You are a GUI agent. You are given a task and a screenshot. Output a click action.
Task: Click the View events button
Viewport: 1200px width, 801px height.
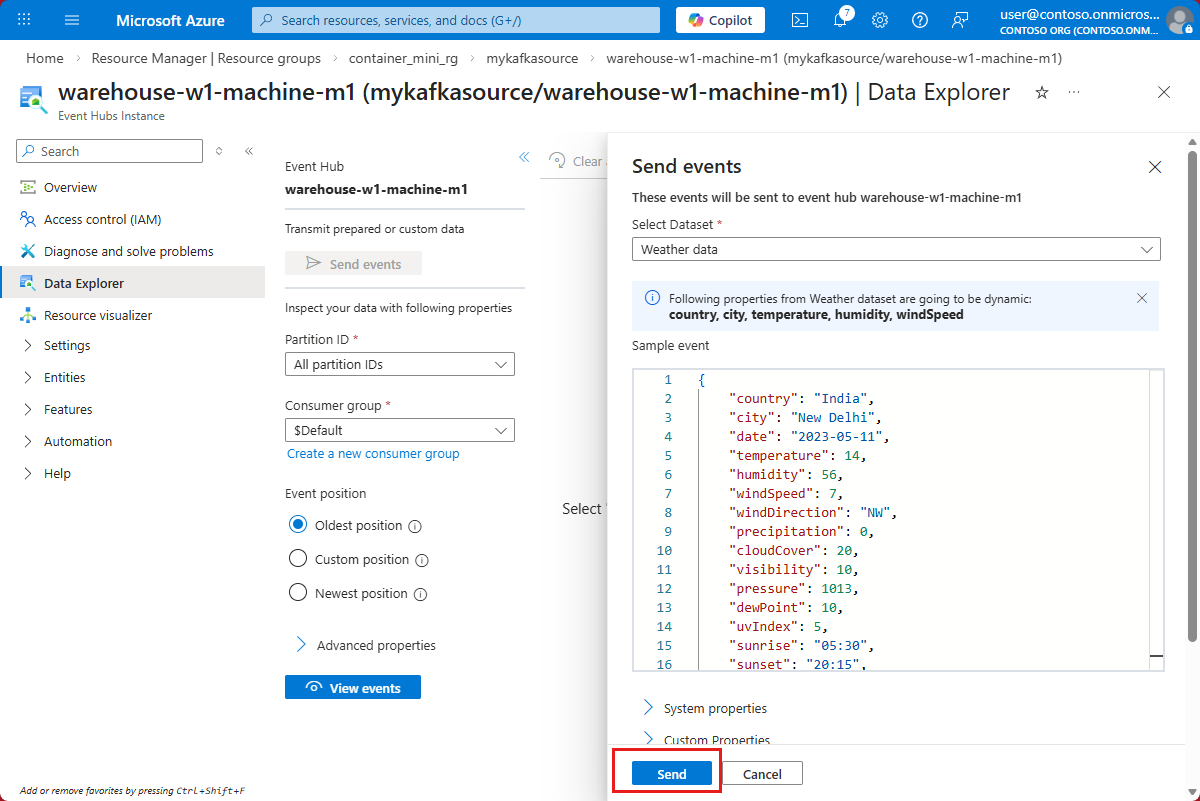tap(353, 688)
